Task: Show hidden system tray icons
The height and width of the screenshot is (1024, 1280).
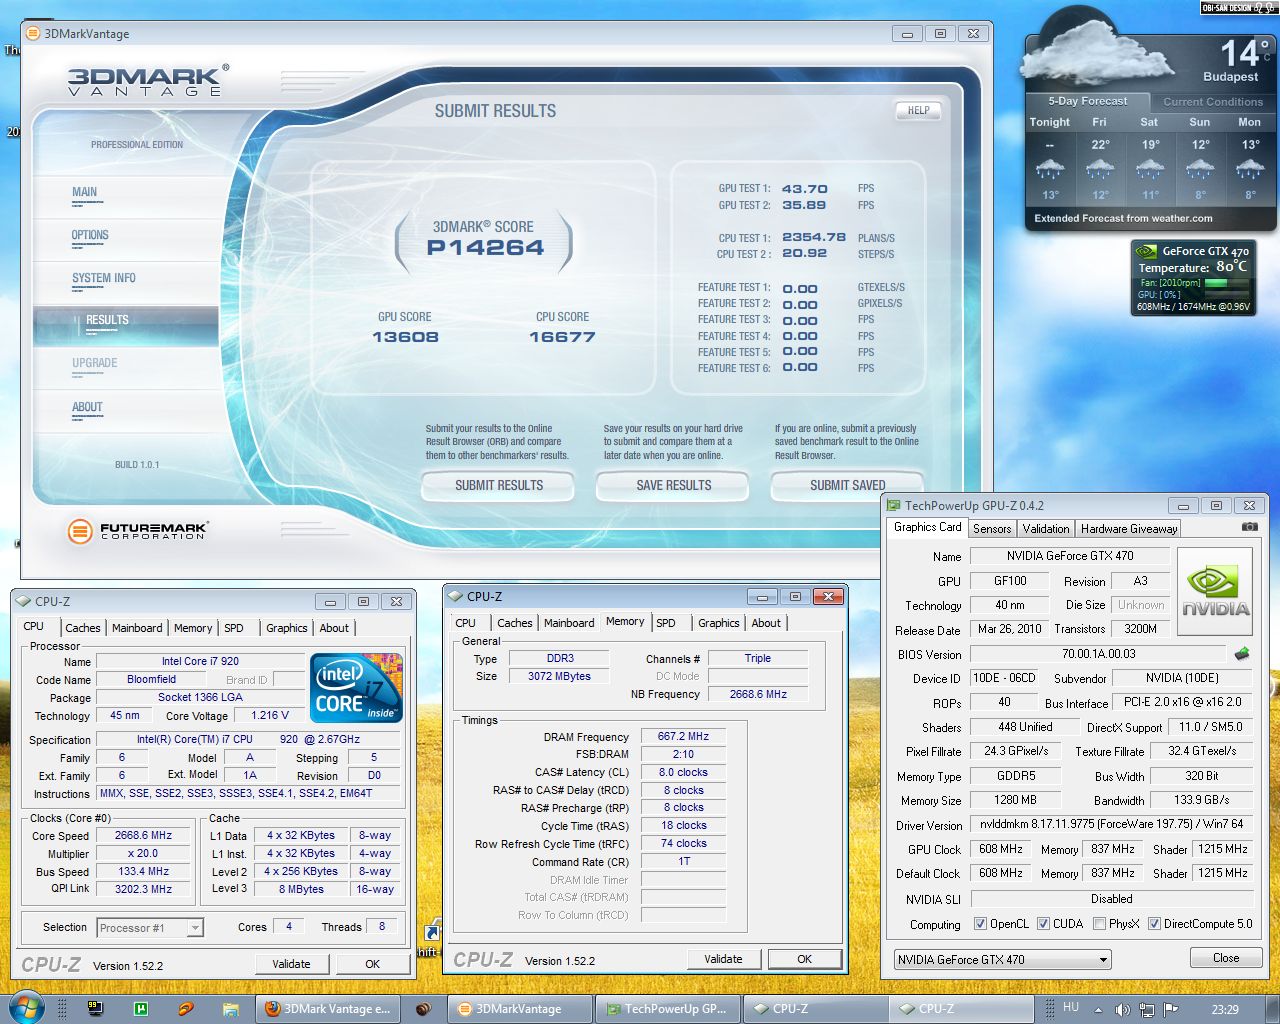Action: (1098, 1009)
